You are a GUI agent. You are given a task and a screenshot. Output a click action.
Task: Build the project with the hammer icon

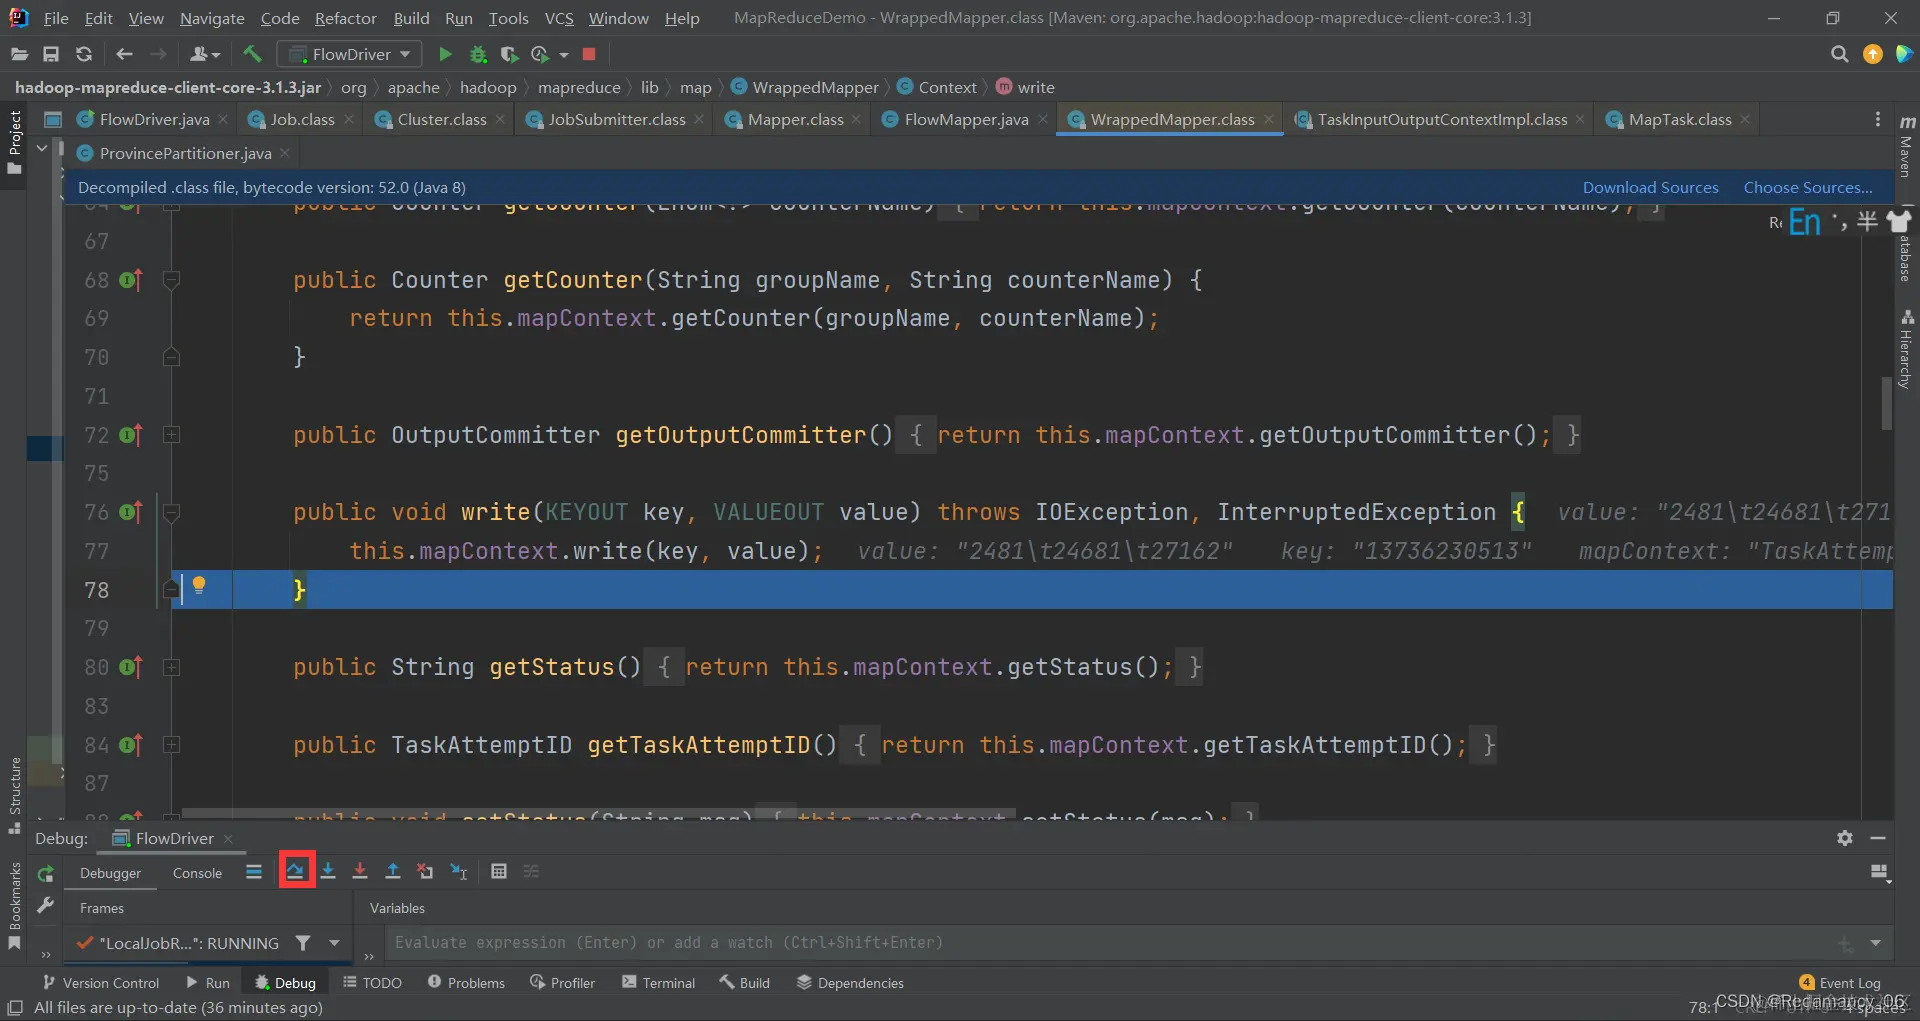pos(252,54)
